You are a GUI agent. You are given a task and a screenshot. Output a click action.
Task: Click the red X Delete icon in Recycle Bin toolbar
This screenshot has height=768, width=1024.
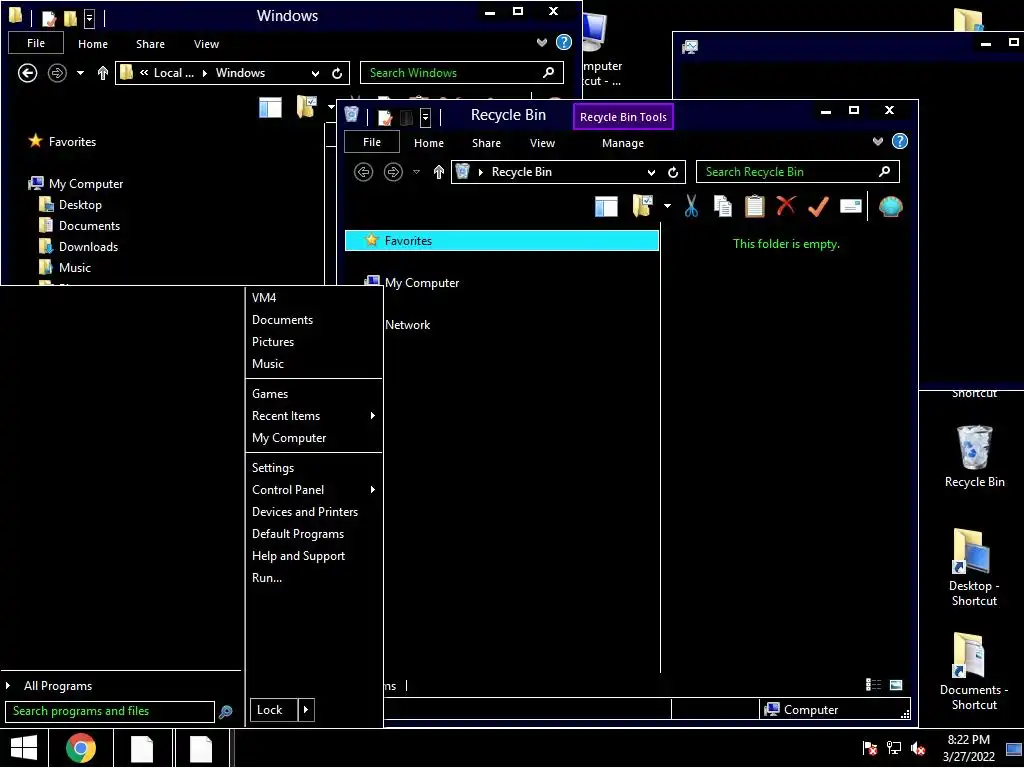tap(786, 206)
